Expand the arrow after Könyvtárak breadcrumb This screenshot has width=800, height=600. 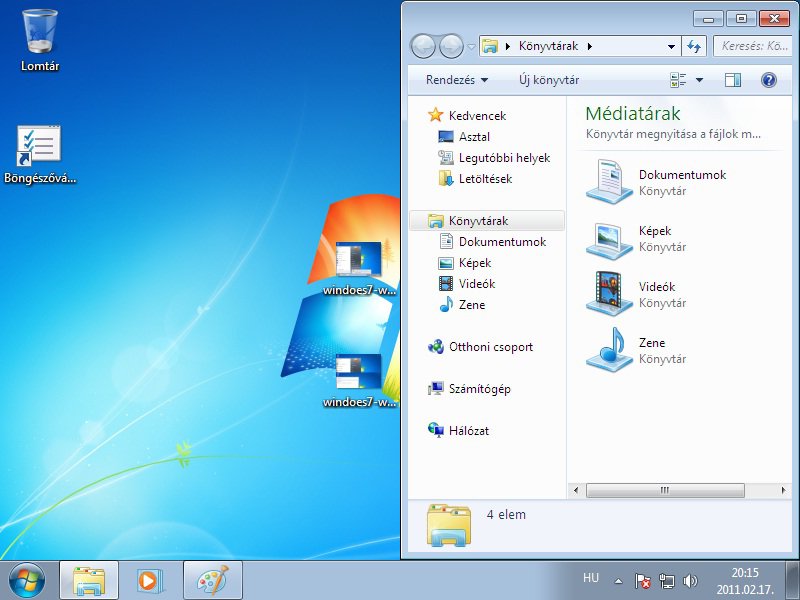[590, 46]
